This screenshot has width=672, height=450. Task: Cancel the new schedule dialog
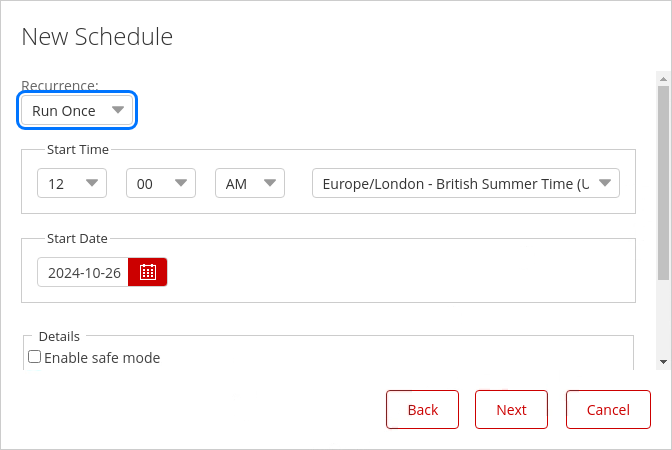[x=608, y=409]
